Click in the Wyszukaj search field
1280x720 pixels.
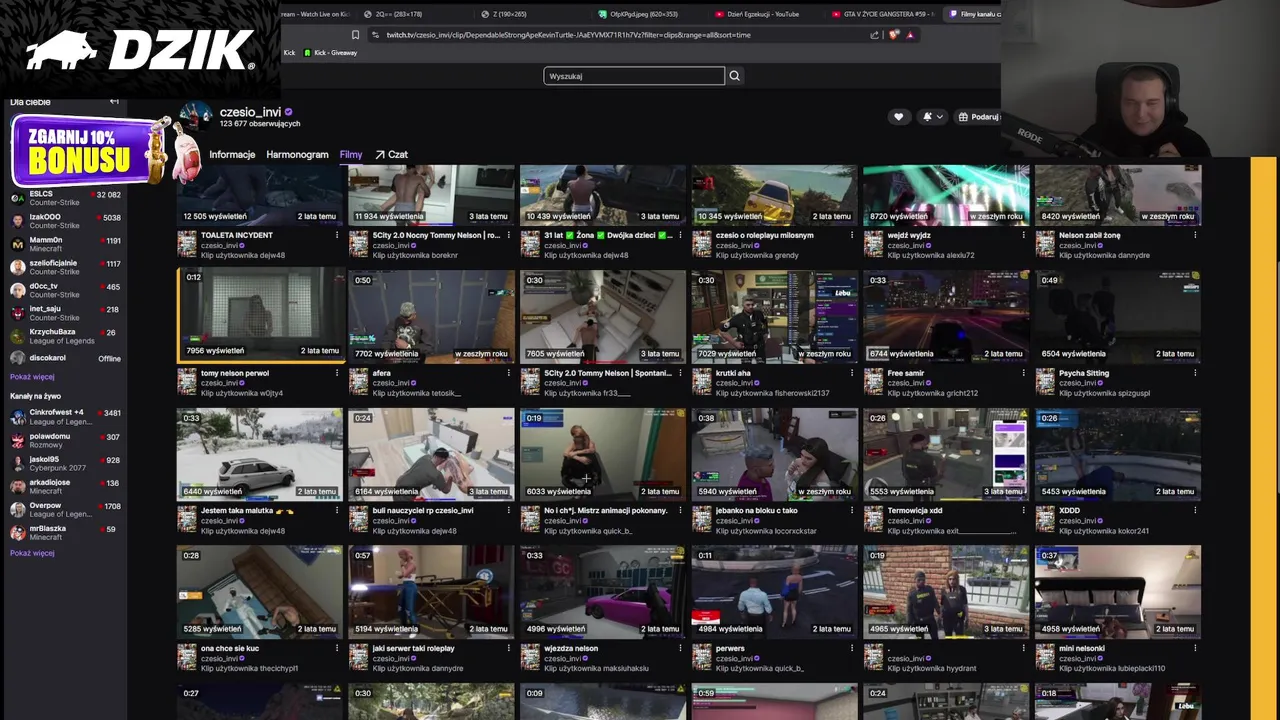tap(634, 76)
